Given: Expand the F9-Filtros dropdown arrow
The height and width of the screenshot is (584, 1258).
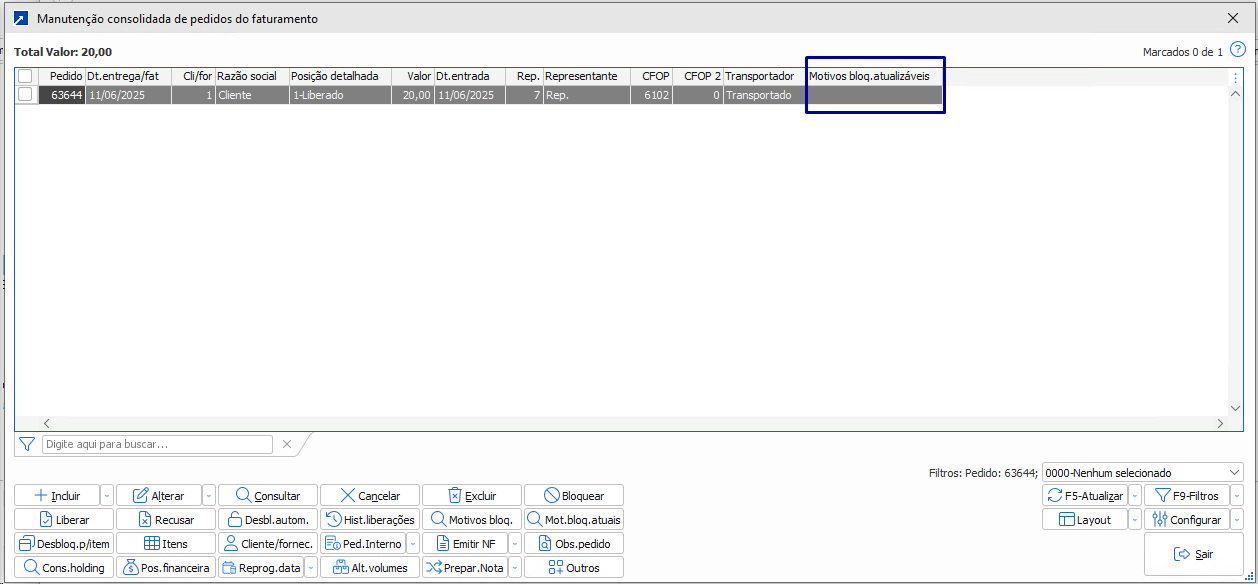Looking at the screenshot, I should point(1237,495).
